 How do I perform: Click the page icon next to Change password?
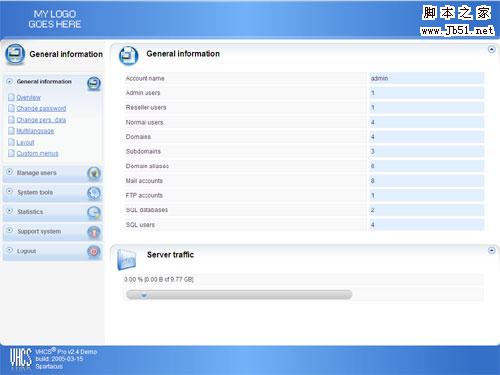(11, 108)
